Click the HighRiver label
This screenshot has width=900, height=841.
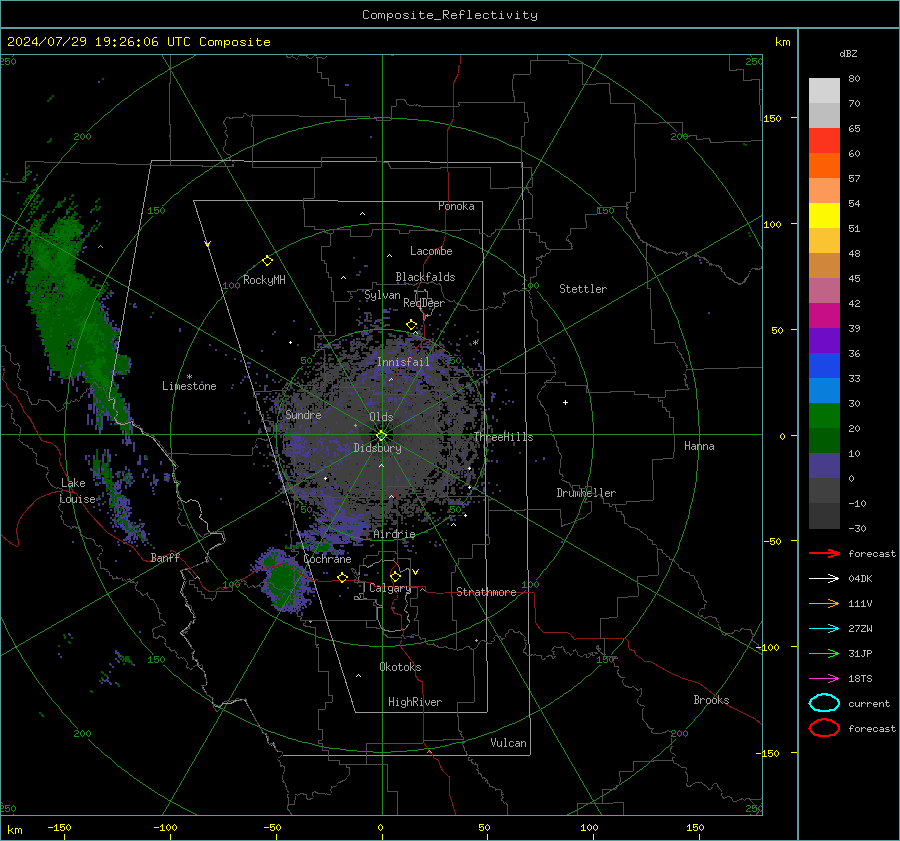point(415,702)
